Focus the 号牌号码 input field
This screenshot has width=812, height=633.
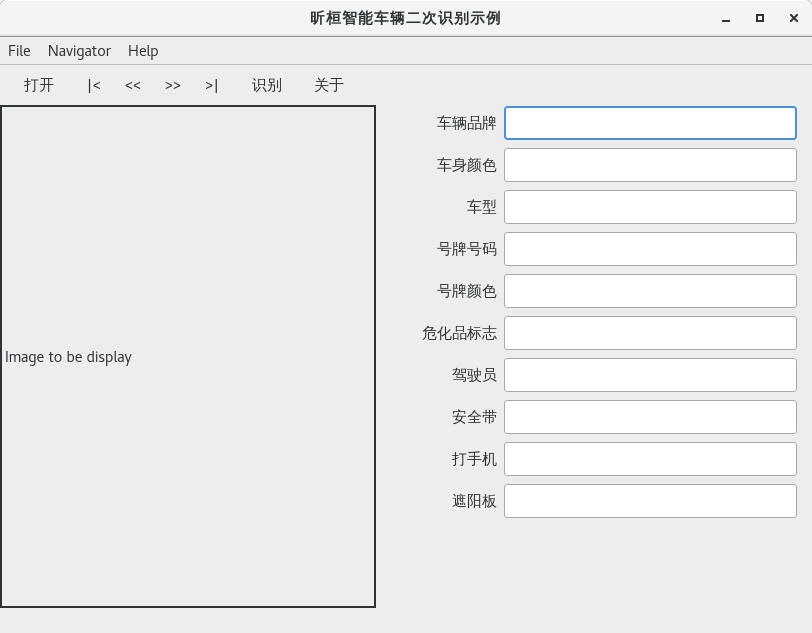click(650, 249)
